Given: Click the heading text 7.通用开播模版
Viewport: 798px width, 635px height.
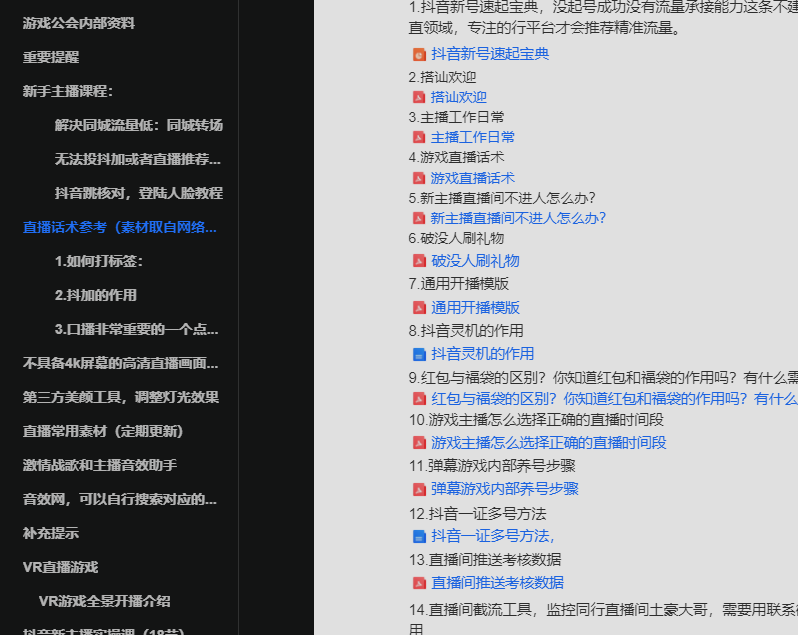Looking at the screenshot, I should (459, 284).
